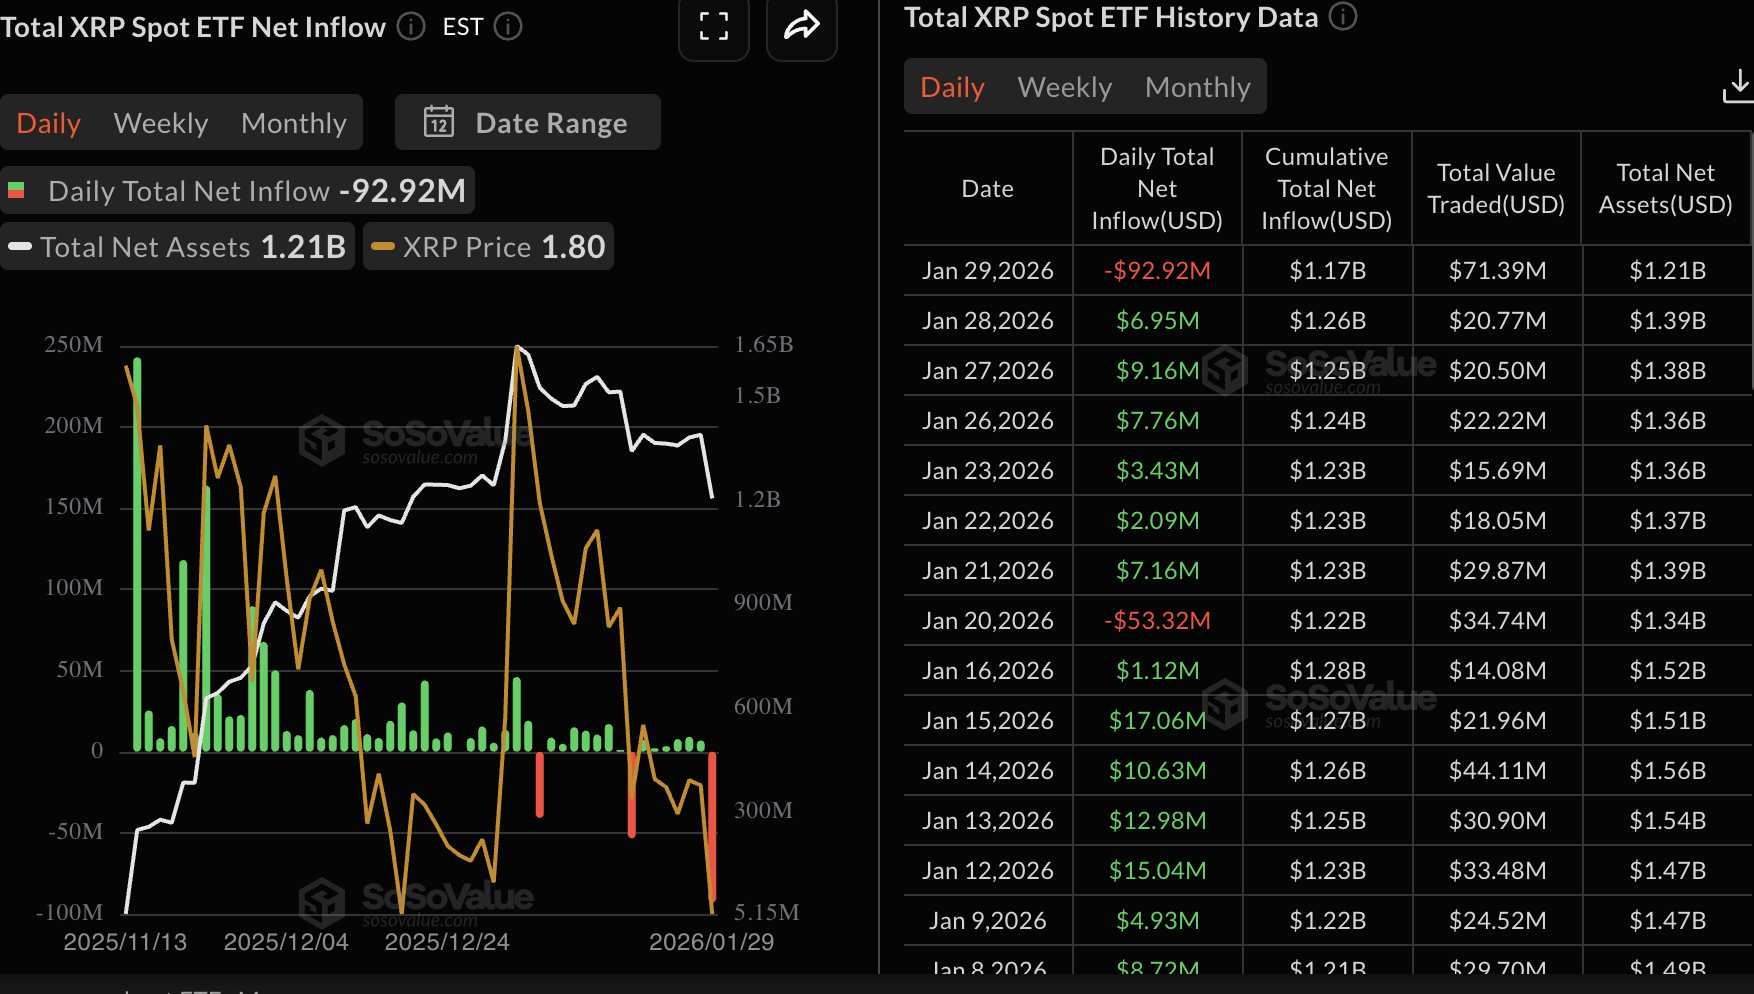Toggle XRP Price line visibility
The width and height of the screenshot is (1754, 994).
pyautogui.click(x=488, y=247)
